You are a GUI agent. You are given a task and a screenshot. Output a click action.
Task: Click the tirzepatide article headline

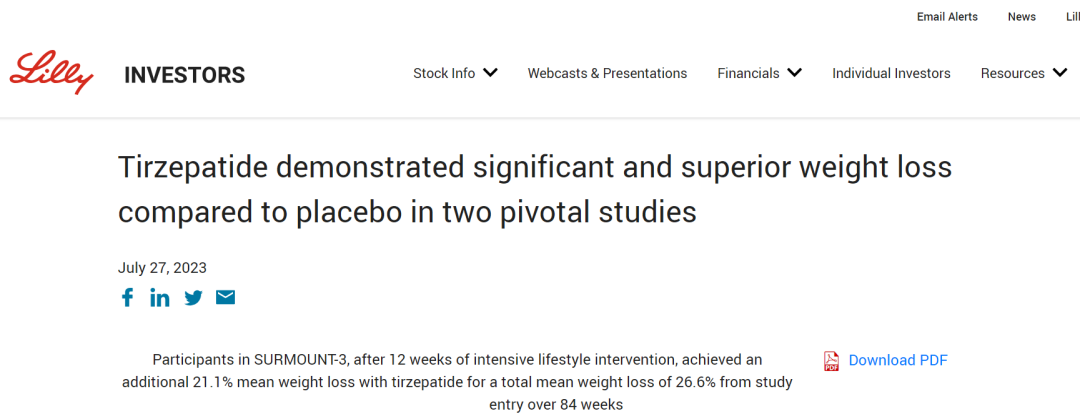(535, 189)
